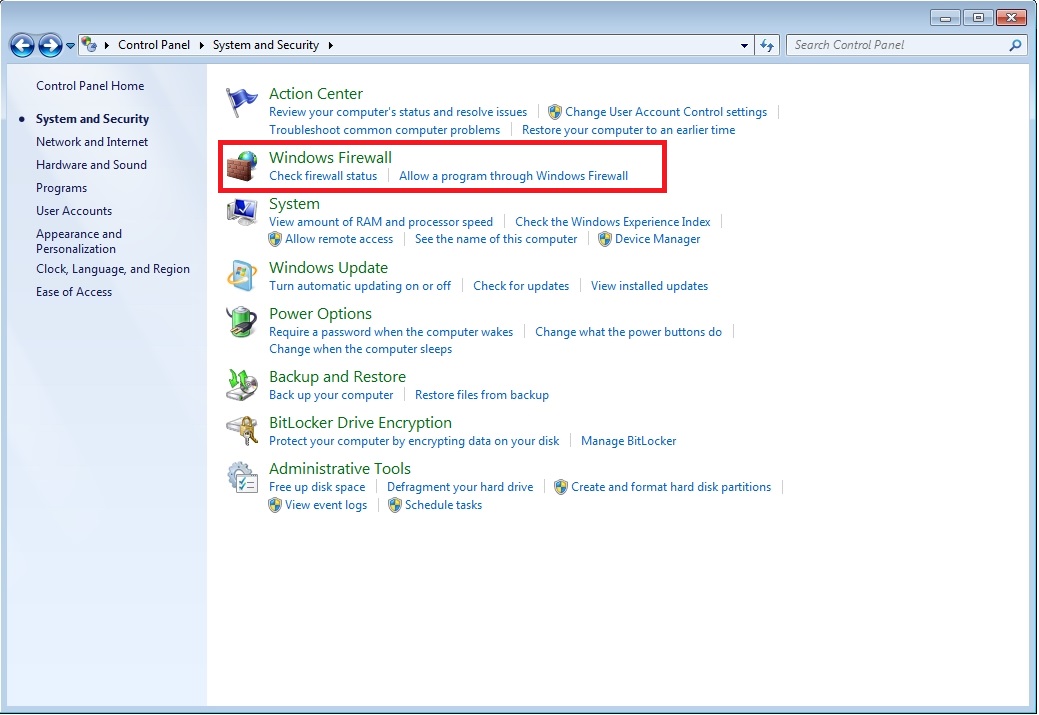The image size is (1039, 715).
Task: Click inside the Search Control Panel box
Action: pos(890,45)
